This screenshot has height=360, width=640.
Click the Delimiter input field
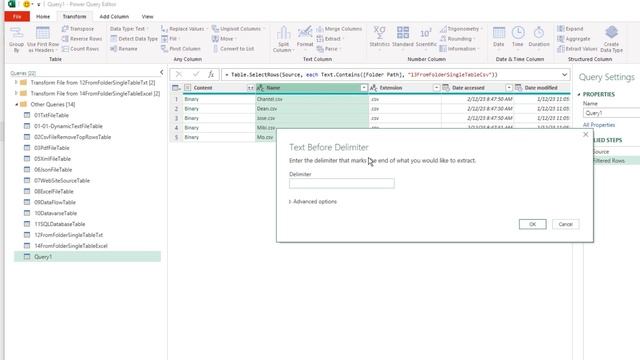pos(342,183)
